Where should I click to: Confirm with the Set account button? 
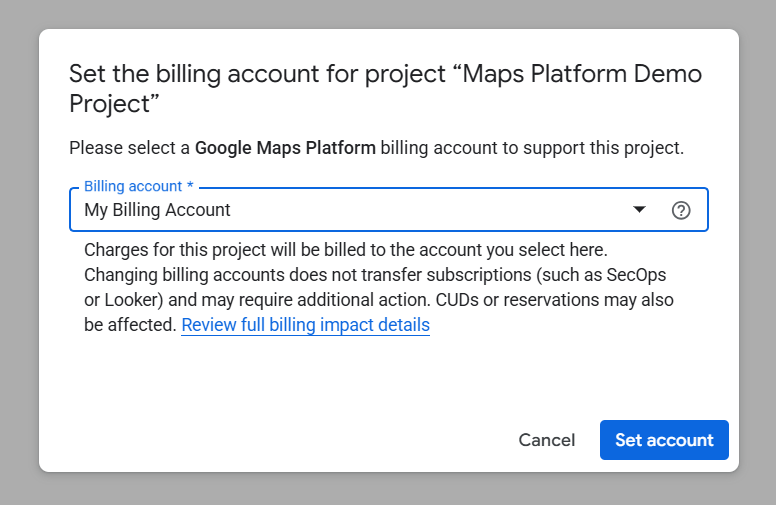pos(664,440)
